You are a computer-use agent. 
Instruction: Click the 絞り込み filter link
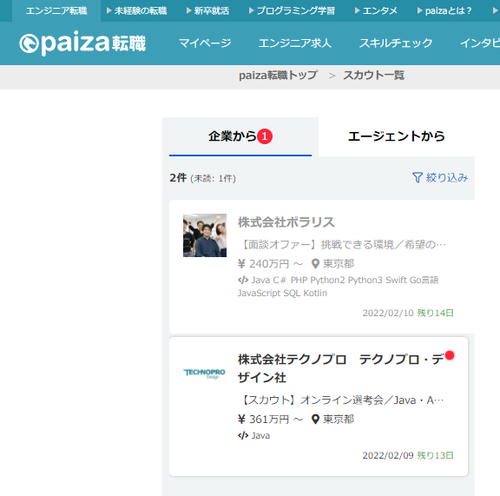(440, 177)
